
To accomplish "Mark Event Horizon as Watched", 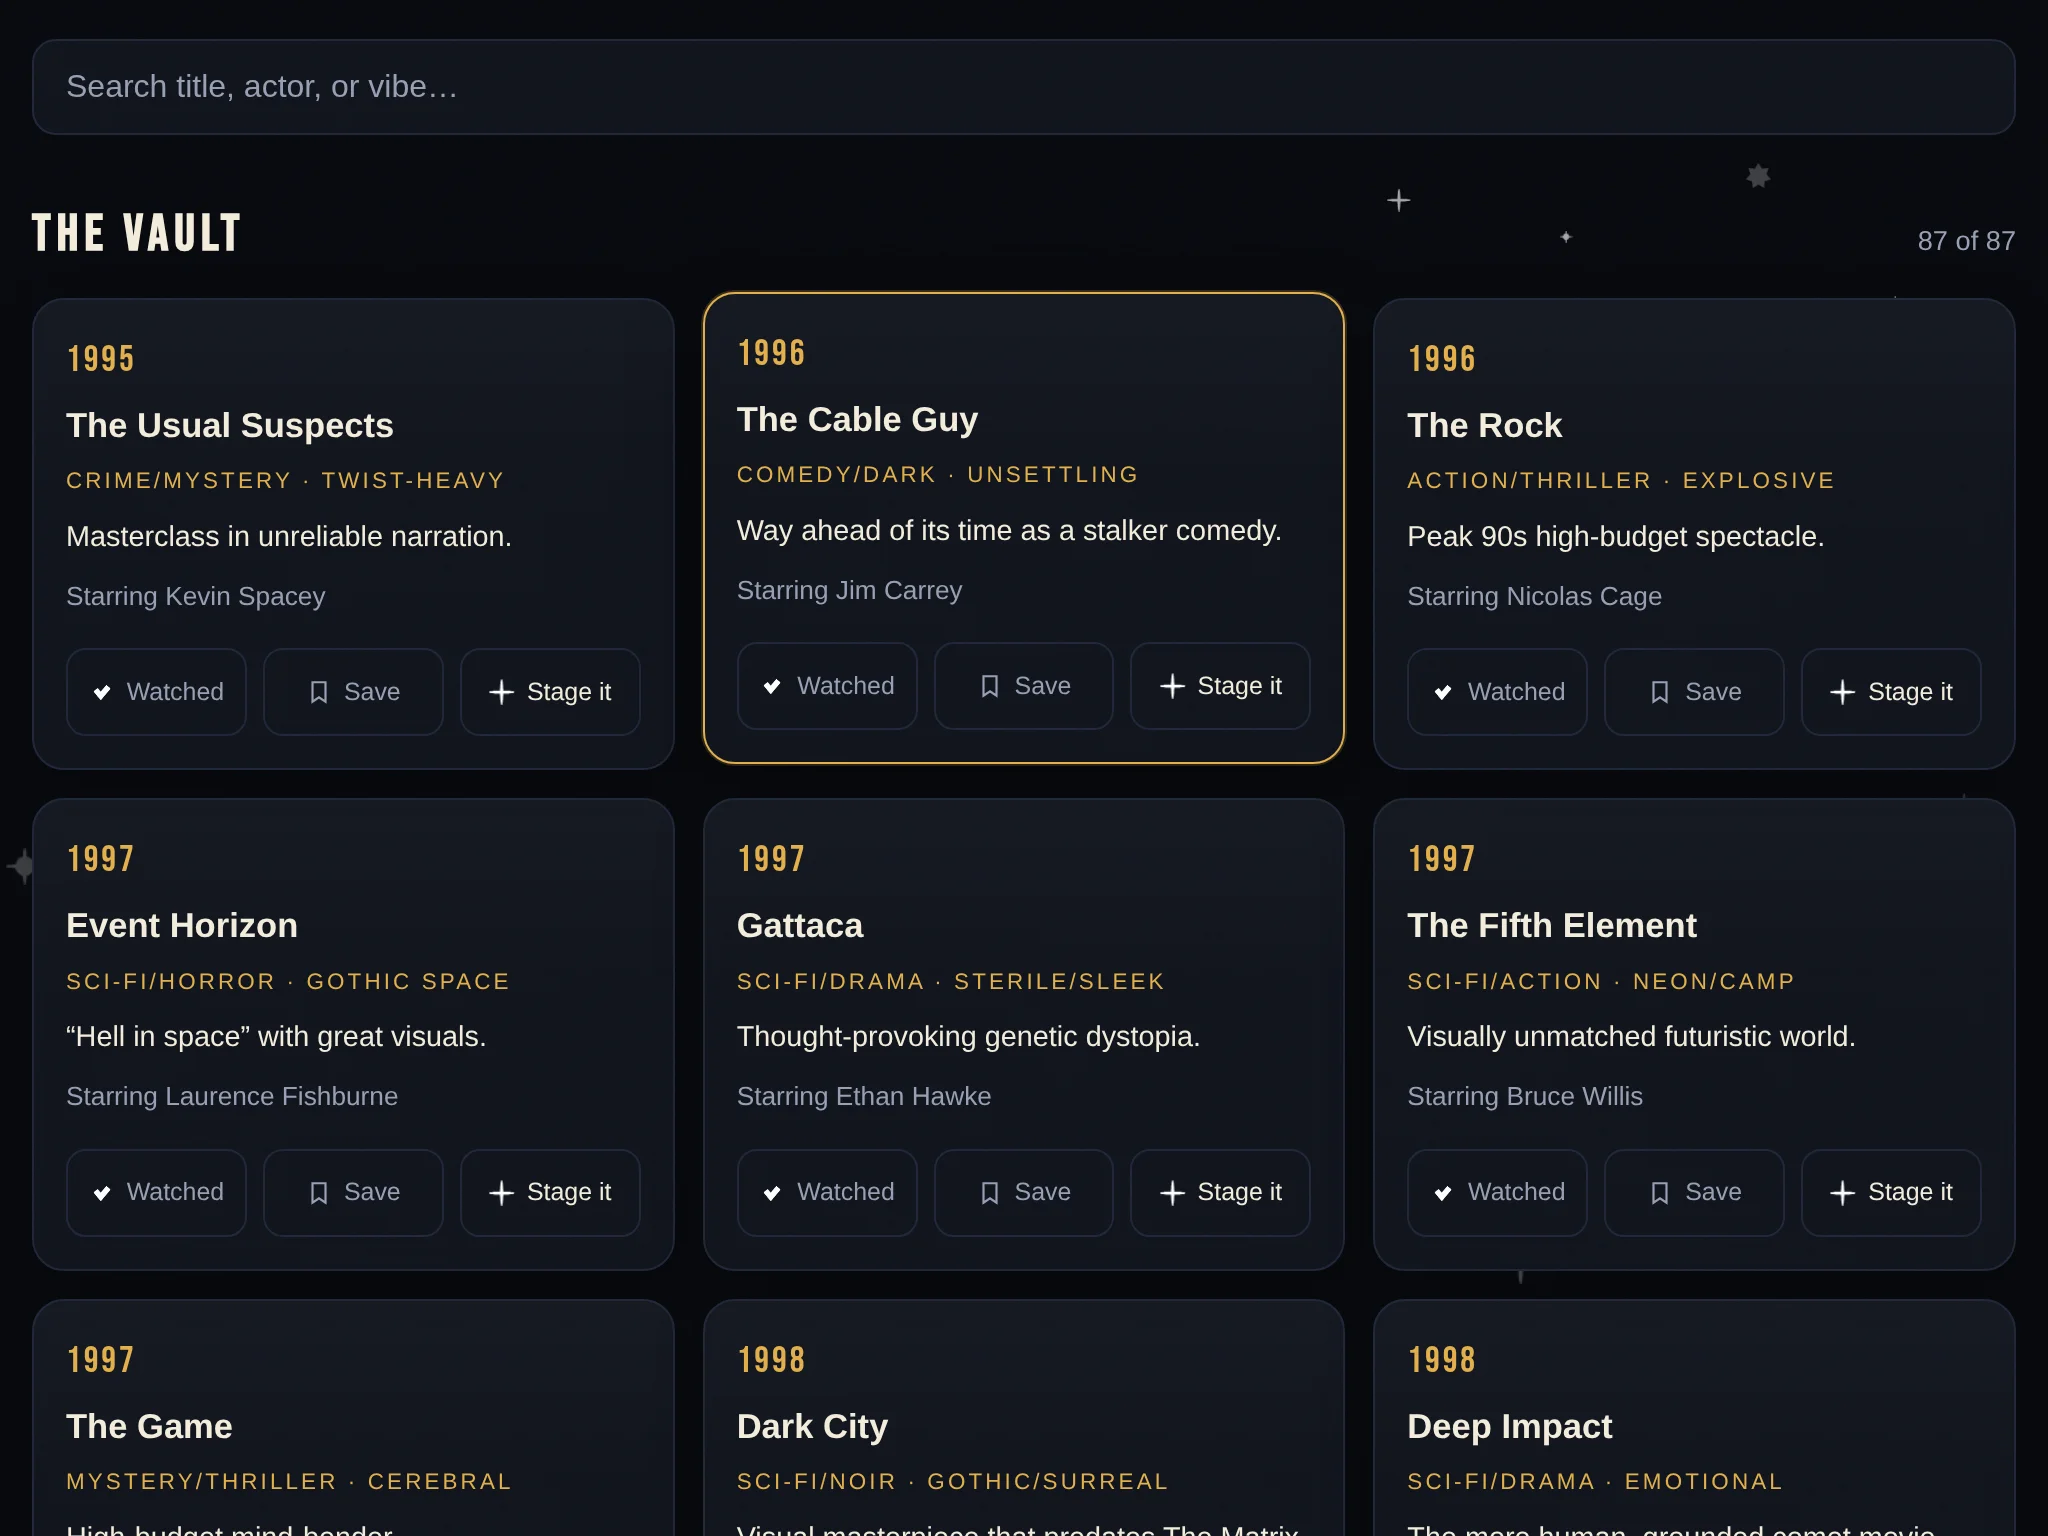I will point(156,1192).
